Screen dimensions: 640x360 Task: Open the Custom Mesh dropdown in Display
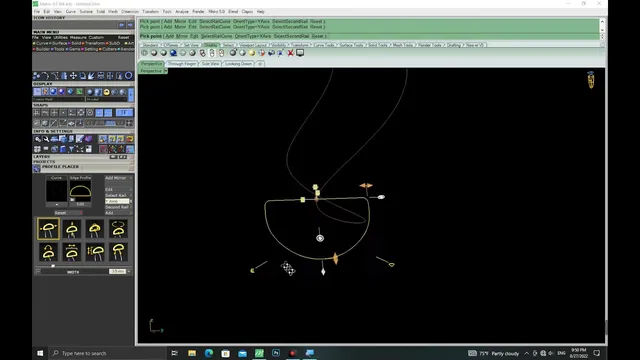(x=59, y=99)
